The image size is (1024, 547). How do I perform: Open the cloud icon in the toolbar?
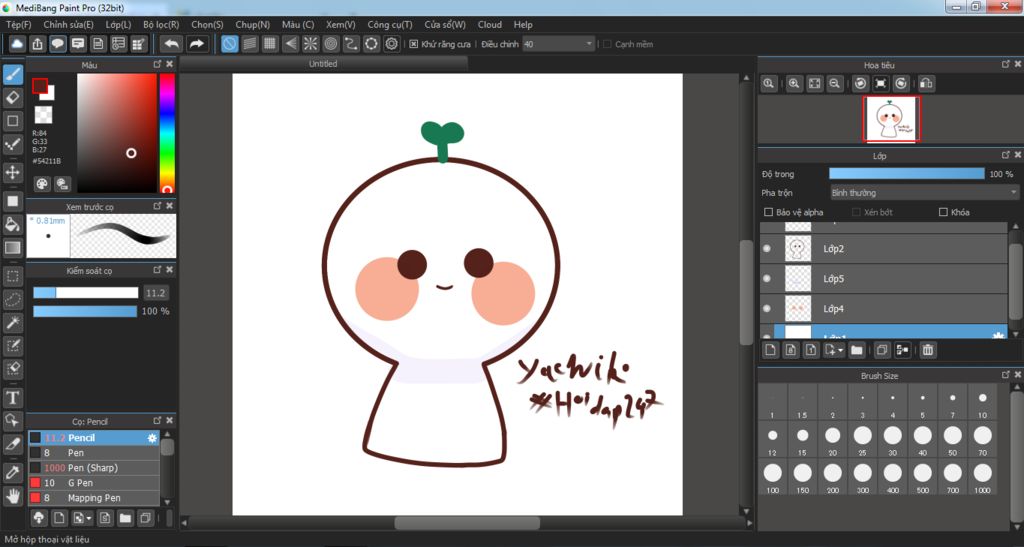coord(17,44)
